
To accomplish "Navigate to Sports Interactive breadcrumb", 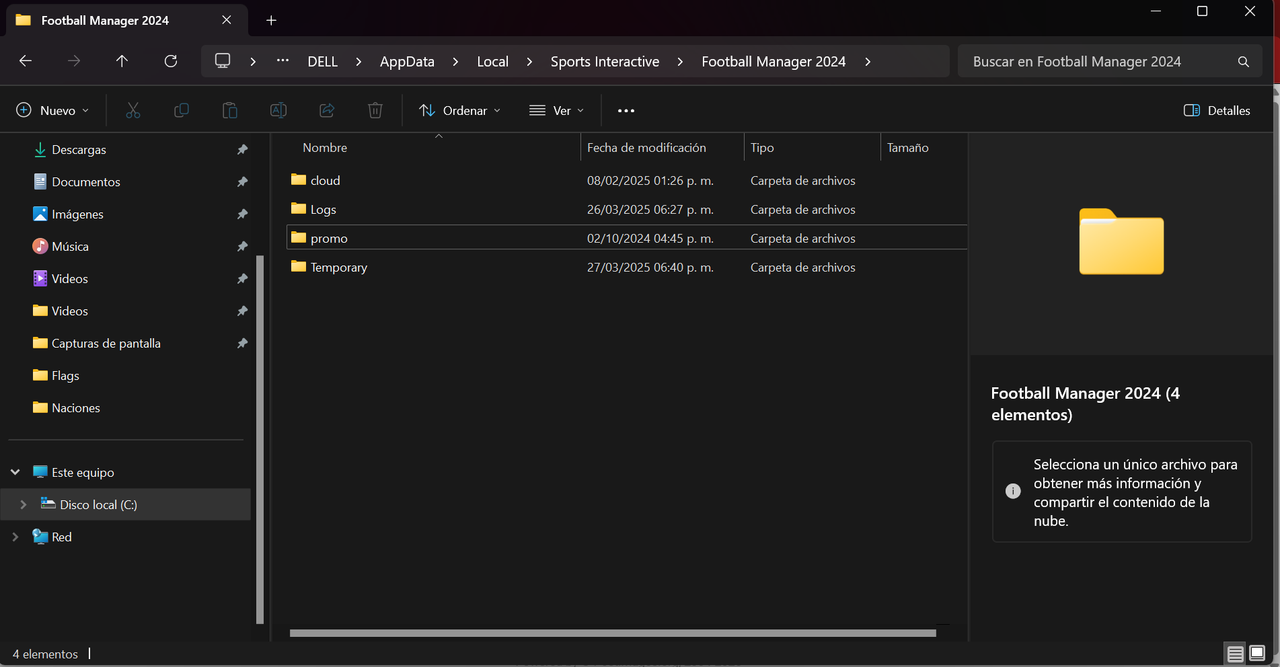I will pyautogui.click(x=605, y=62).
